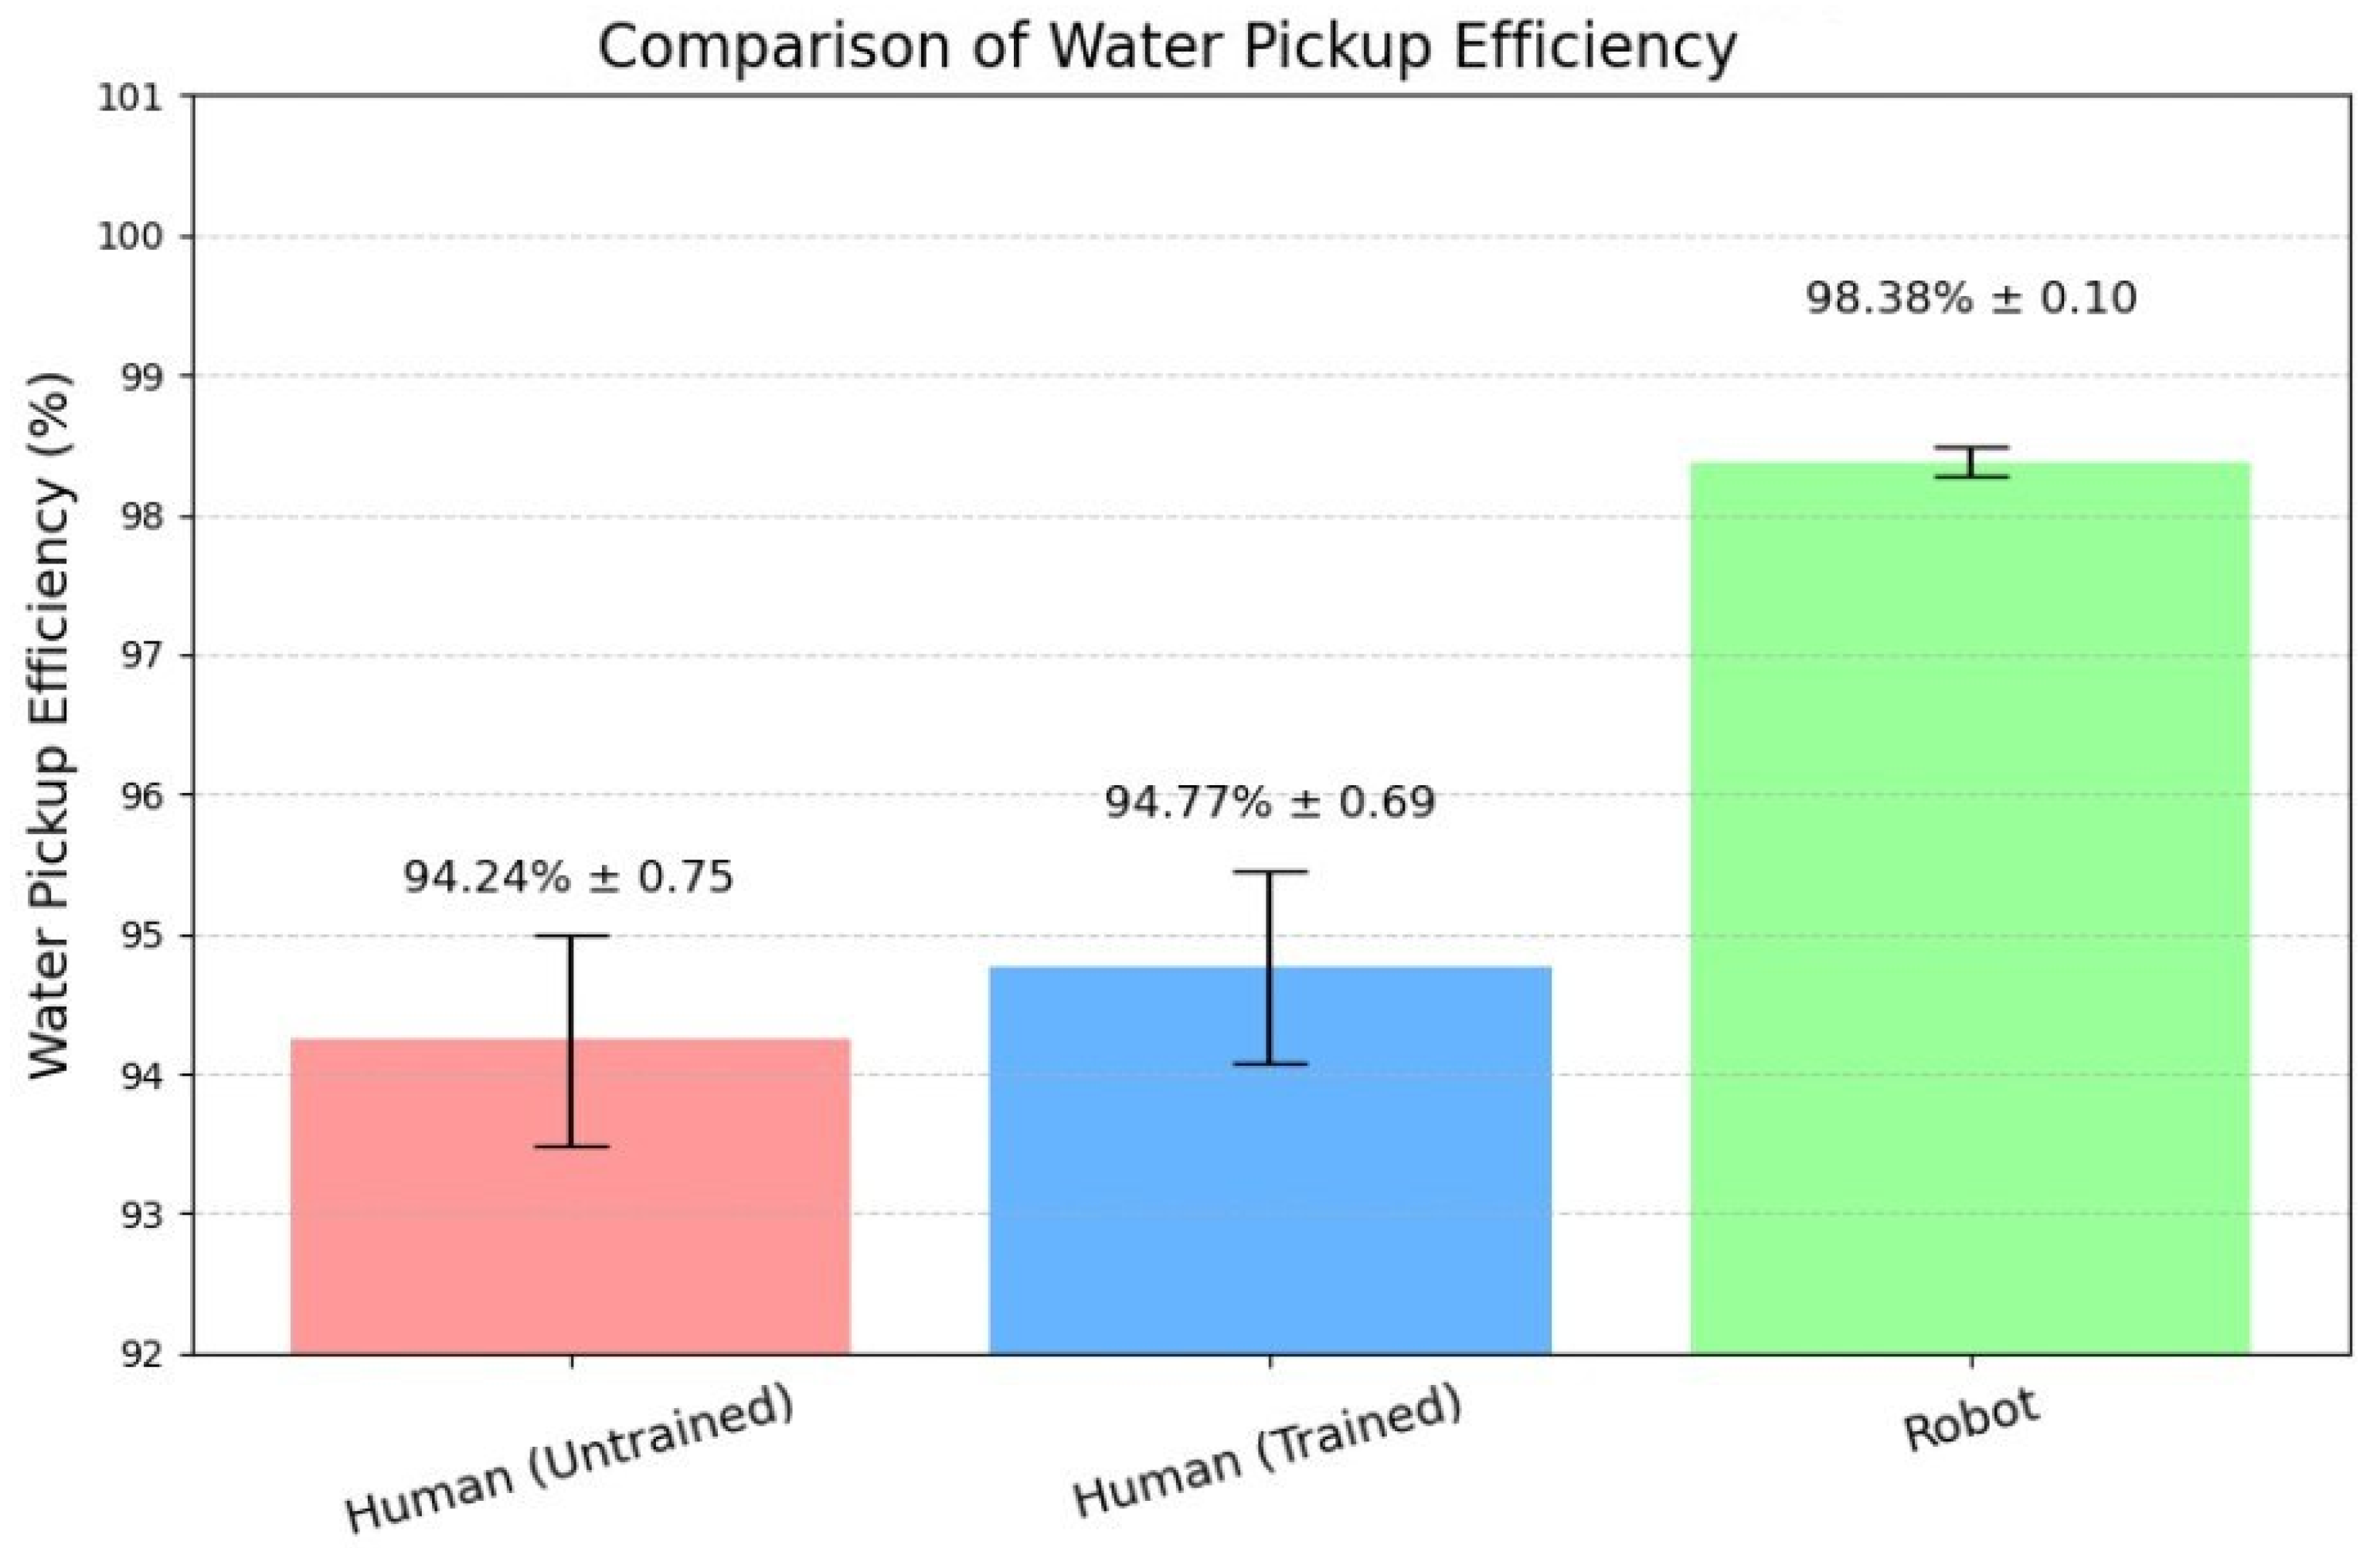This screenshot has width=2380, height=1548.
Task: Click the error bar on the Untrained bar
Action: (571, 1040)
